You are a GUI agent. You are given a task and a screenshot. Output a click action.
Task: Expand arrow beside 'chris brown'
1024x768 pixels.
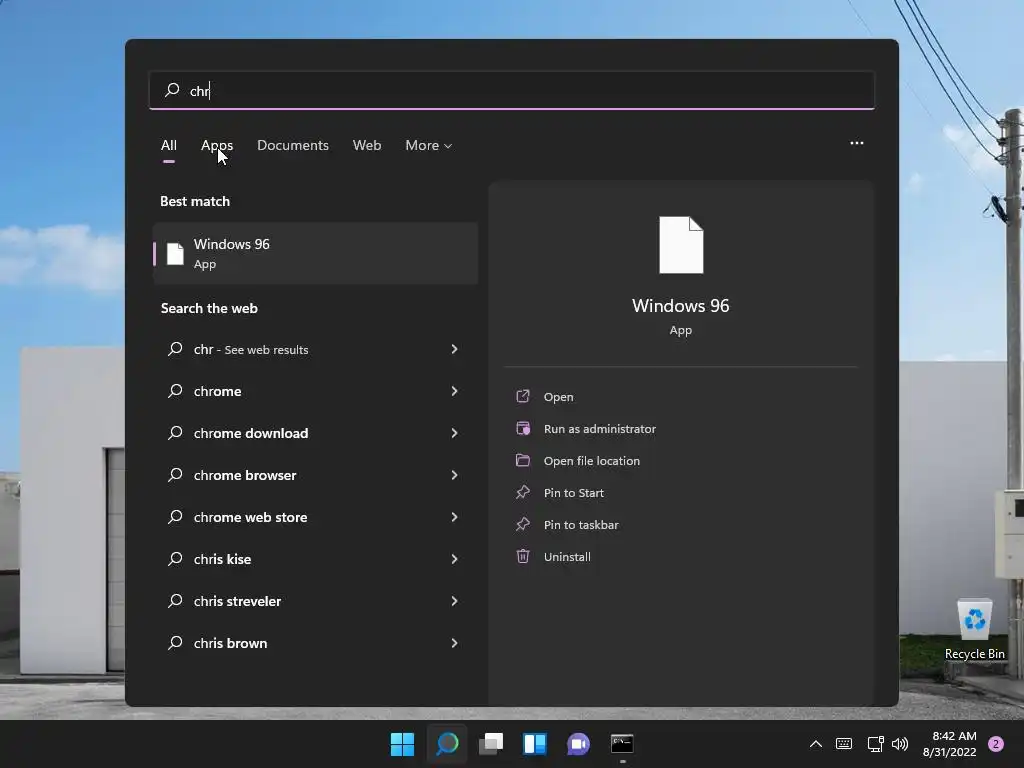(455, 643)
